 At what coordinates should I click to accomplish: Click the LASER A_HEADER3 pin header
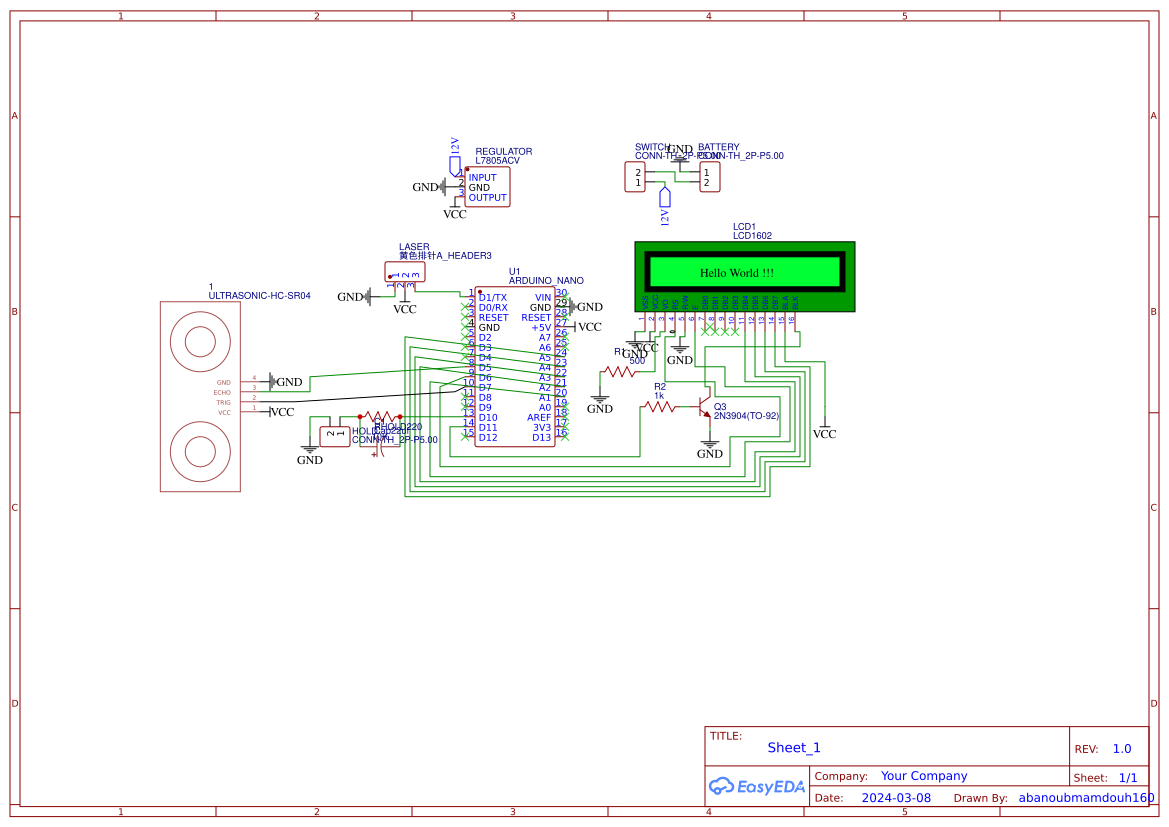pos(403,270)
